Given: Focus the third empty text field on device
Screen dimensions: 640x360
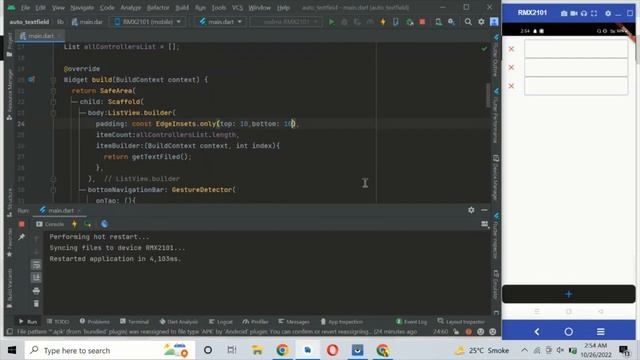Looking at the screenshot, I should click(576, 86).
